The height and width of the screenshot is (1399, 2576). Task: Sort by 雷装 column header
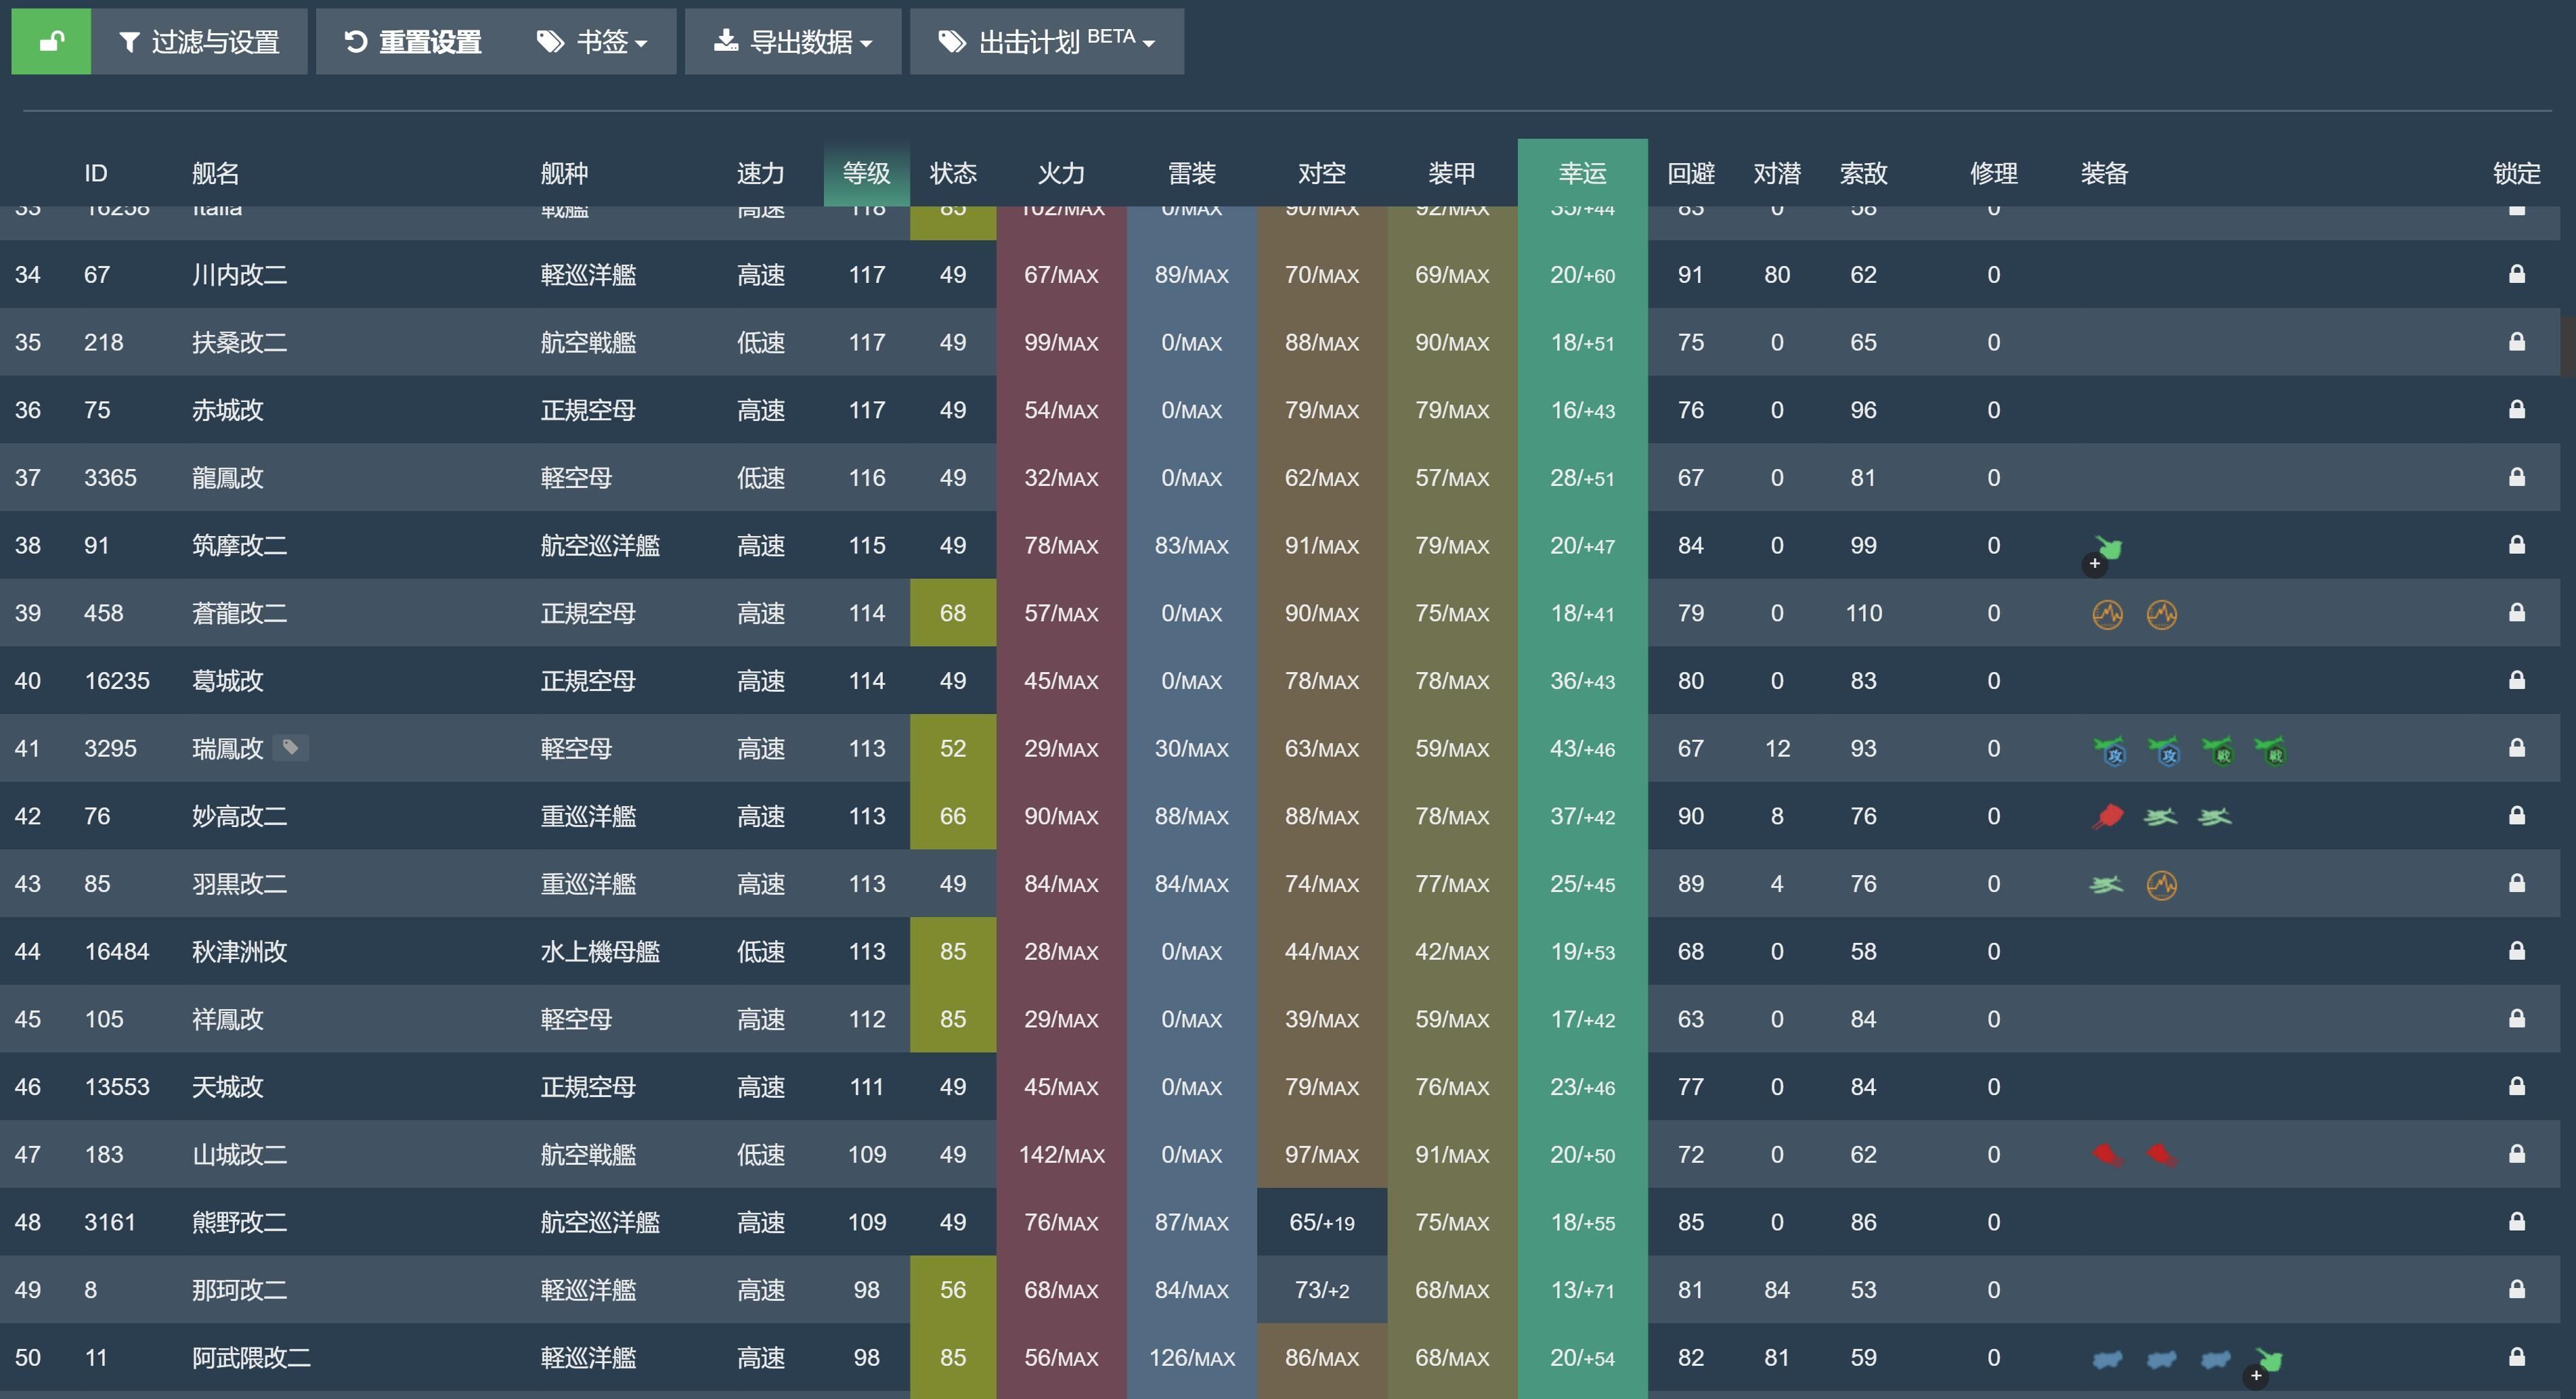(x=1192, y=173)
